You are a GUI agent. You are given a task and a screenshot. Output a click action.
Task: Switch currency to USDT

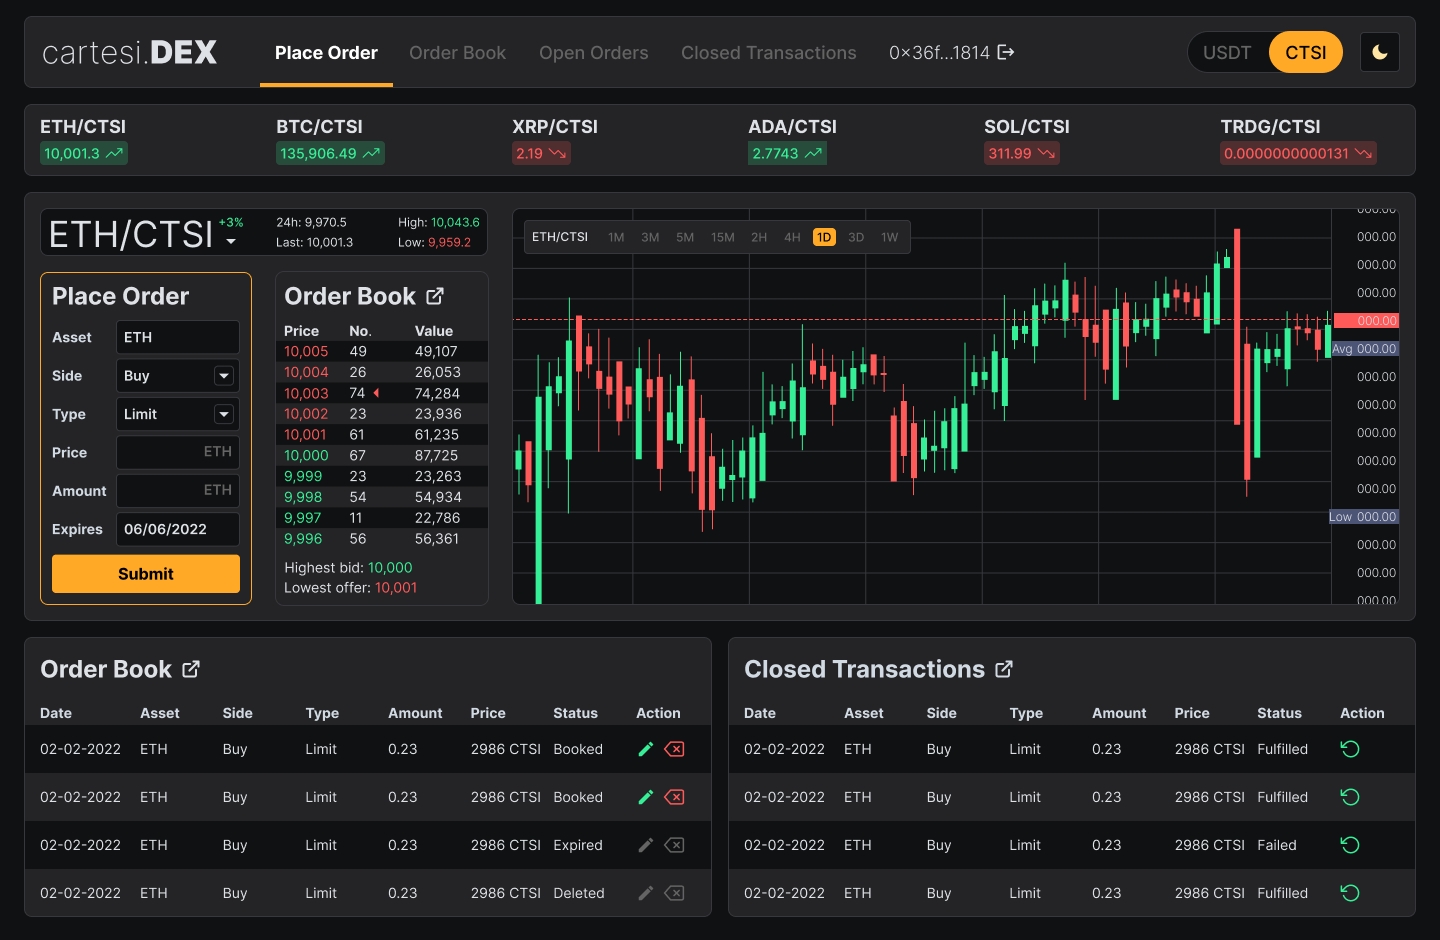1227,52
